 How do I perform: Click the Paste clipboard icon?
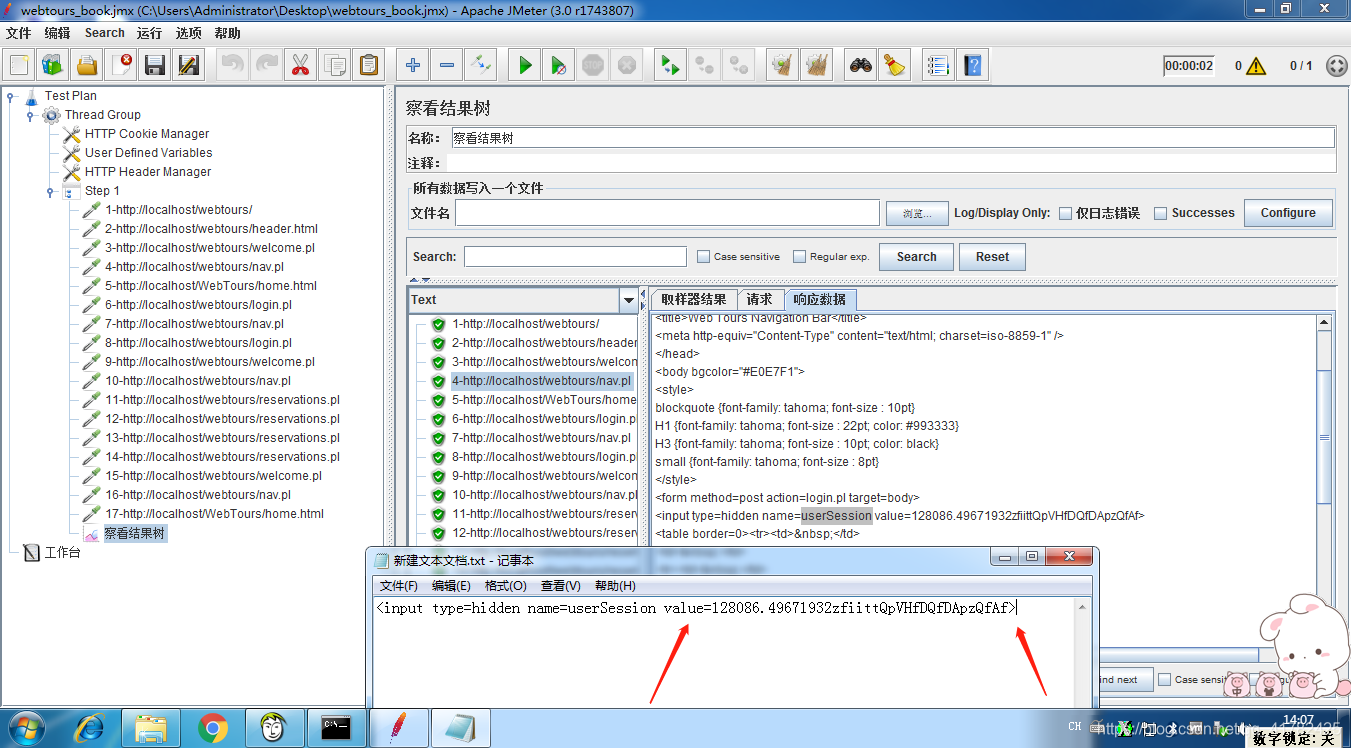click(368, 66)
